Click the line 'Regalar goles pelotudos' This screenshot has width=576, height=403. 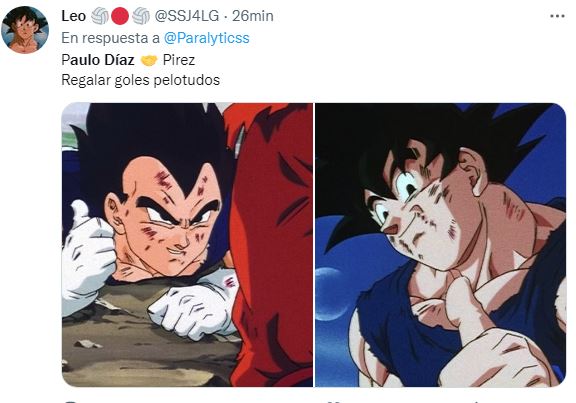tap(141, 80)
